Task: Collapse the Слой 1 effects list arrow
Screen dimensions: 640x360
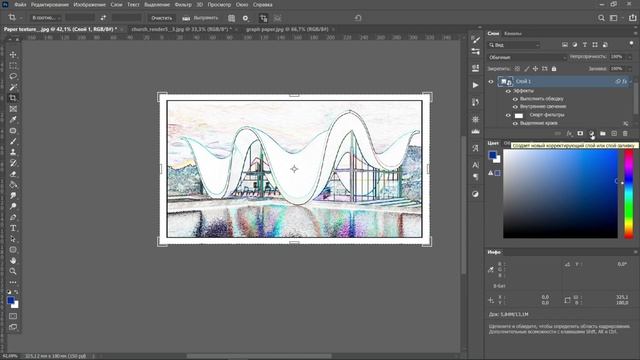Action: tap(631, 82)
